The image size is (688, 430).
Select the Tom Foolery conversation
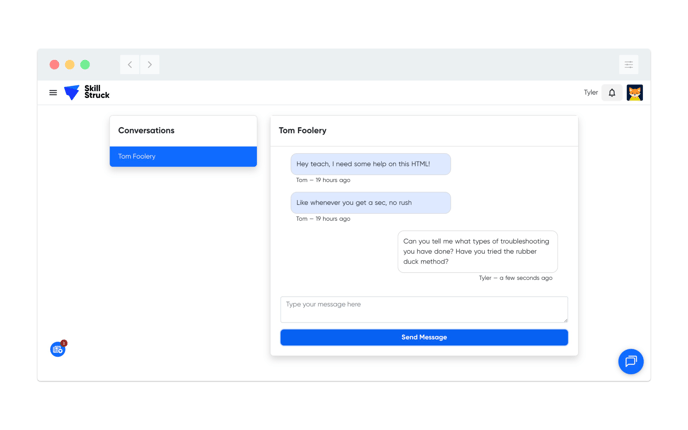[x=183, y=157]
